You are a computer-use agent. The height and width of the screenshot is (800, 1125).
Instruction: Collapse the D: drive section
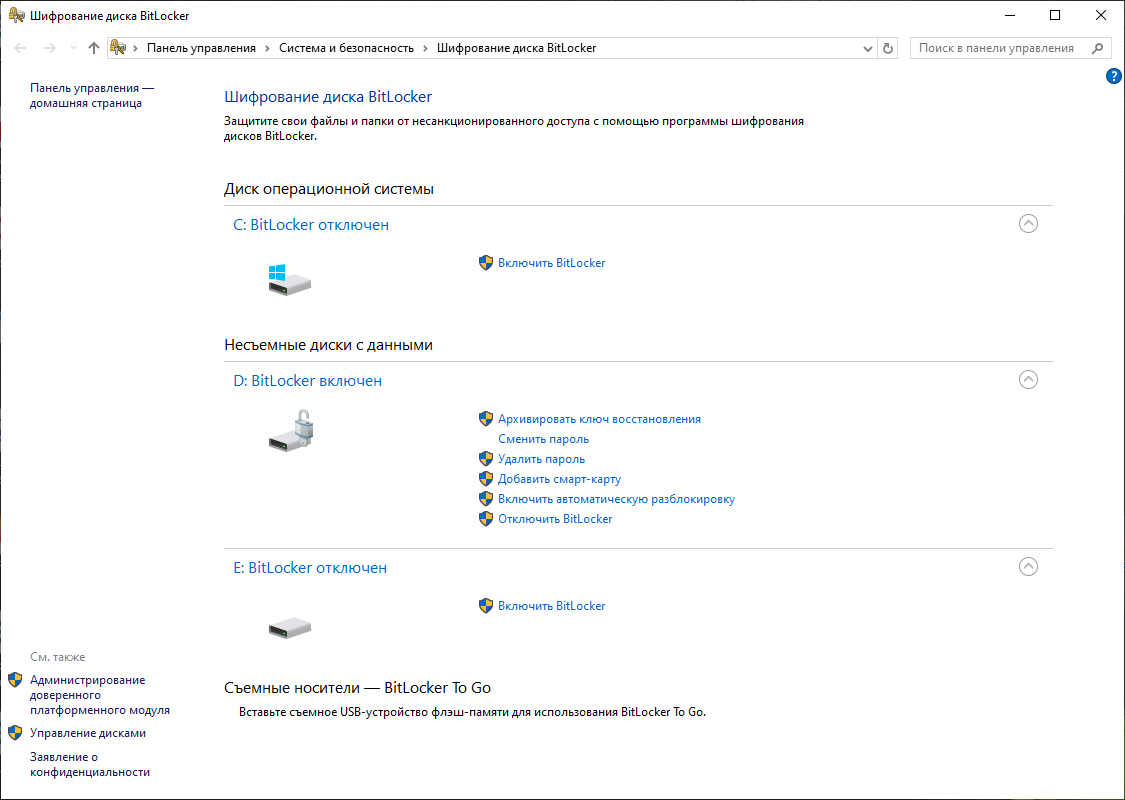(x=1028, y=380)
